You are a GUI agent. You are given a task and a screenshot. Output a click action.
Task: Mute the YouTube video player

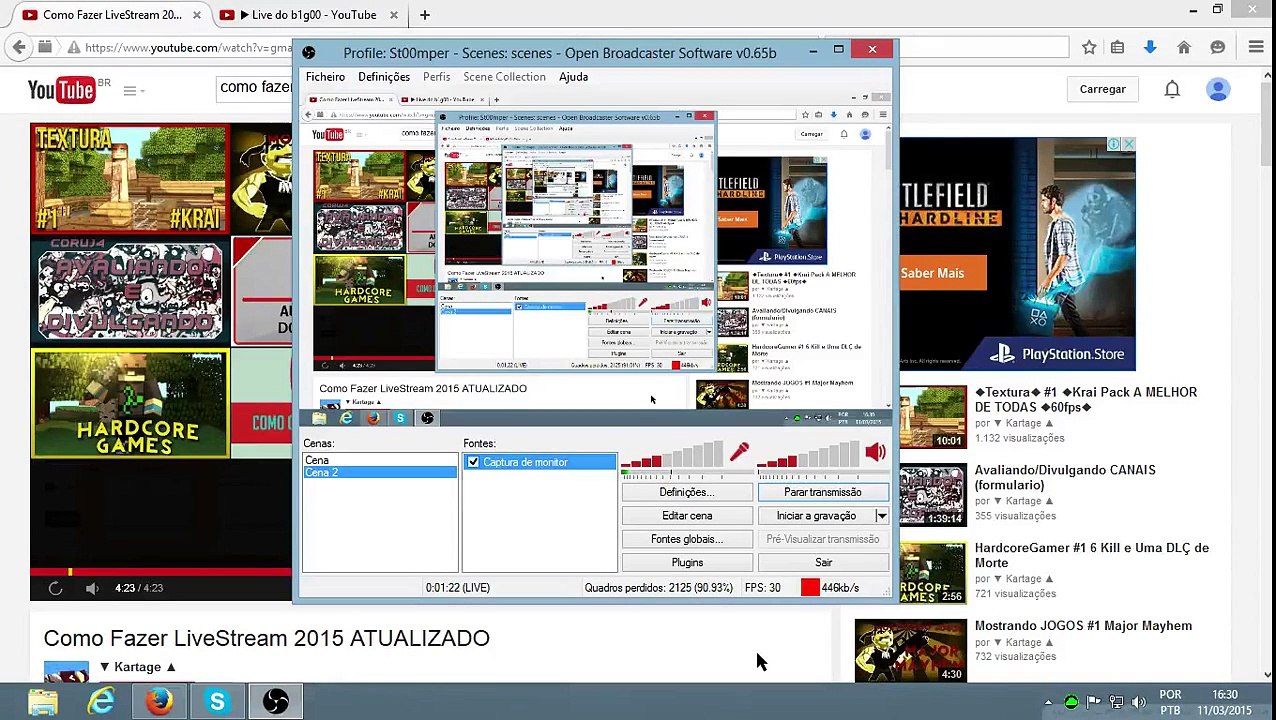92,588
